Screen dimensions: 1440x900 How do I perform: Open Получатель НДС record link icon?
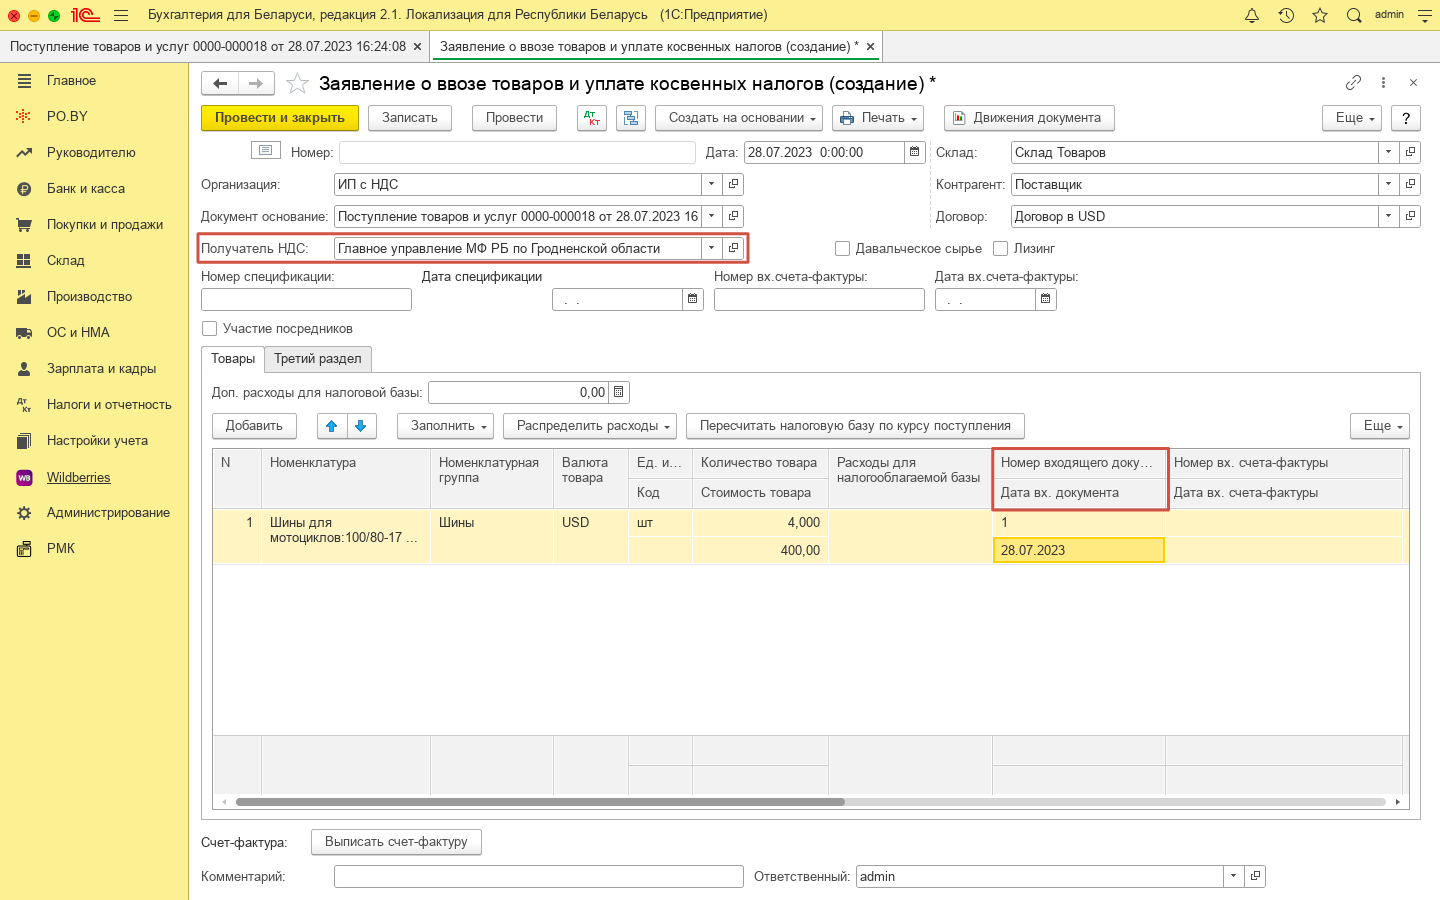733,248
